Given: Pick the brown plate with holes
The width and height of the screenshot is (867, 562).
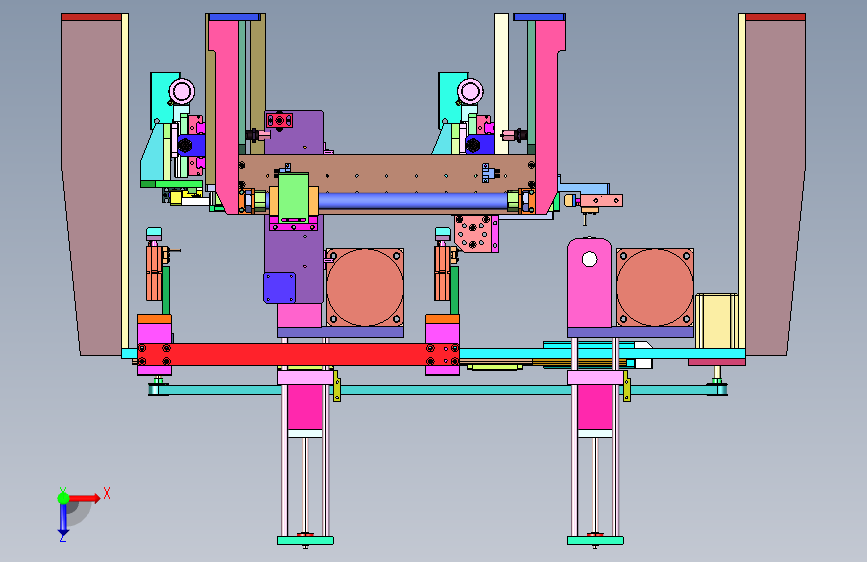Looking at the screenshot, I should coord(387,173).
